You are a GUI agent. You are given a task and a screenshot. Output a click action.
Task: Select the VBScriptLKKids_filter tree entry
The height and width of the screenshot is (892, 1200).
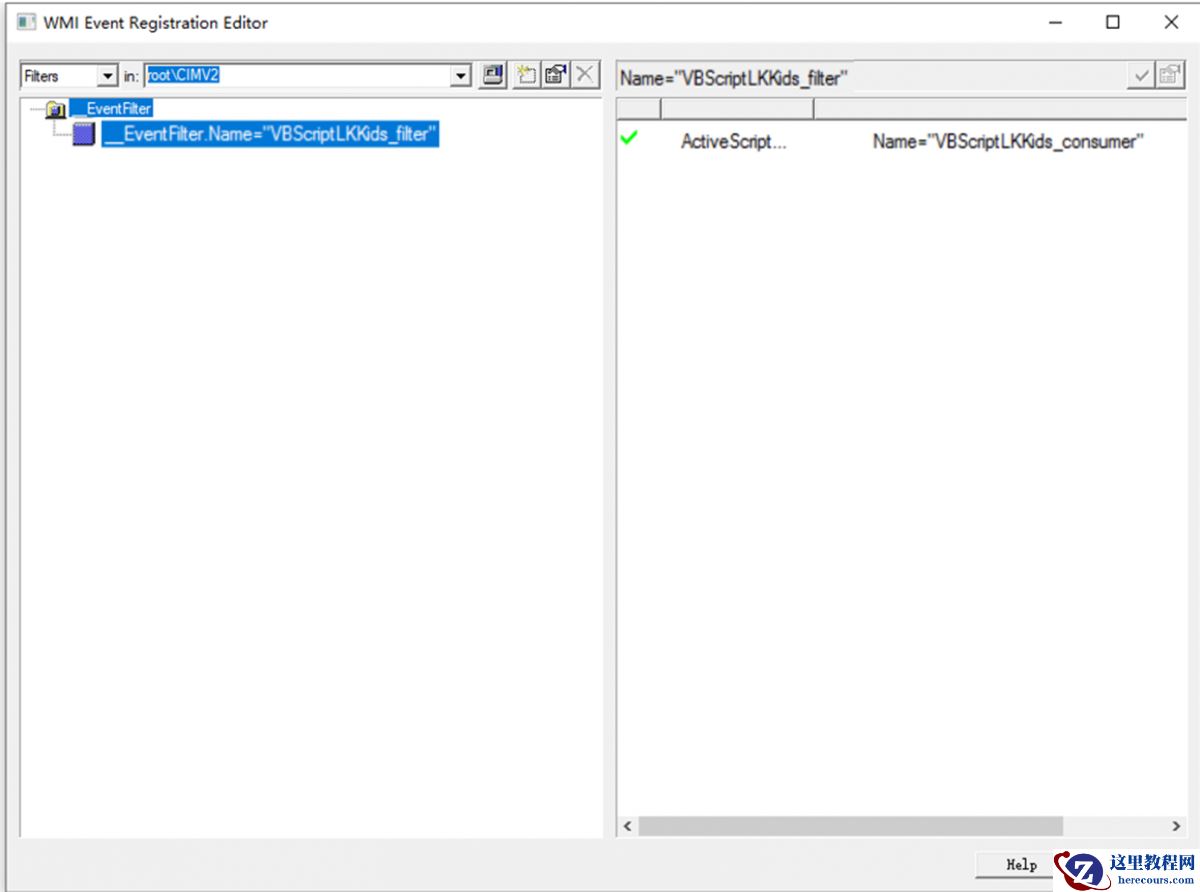(x=270, y=134)
